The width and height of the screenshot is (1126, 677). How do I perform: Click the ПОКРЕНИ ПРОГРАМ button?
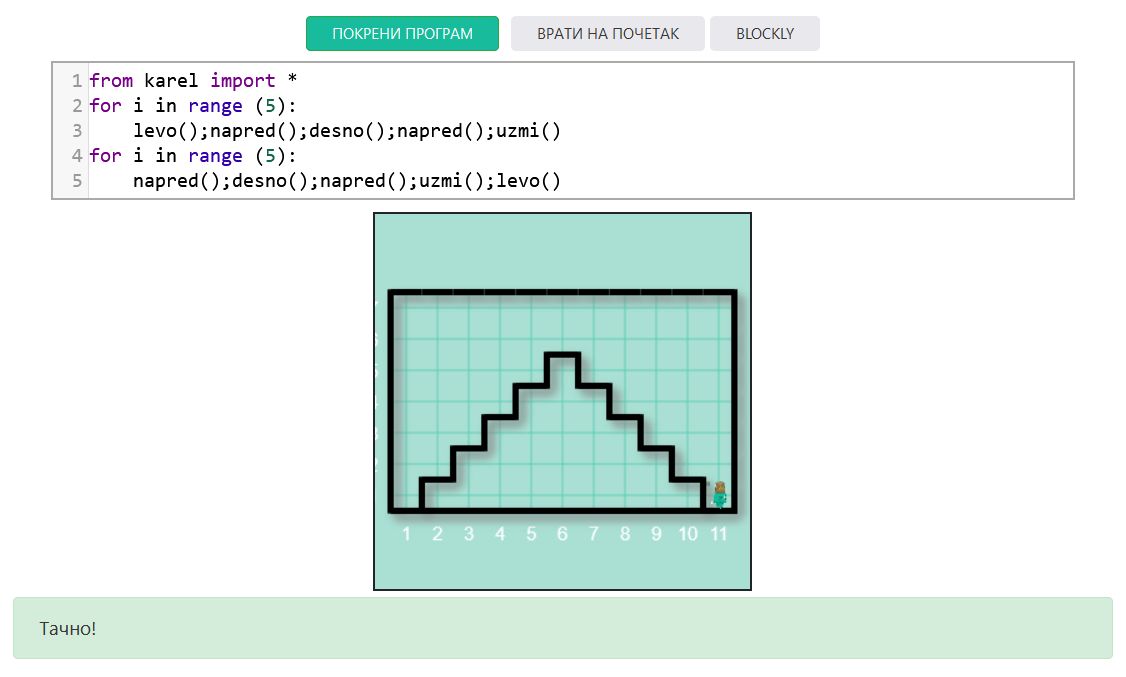coord(402,33)
